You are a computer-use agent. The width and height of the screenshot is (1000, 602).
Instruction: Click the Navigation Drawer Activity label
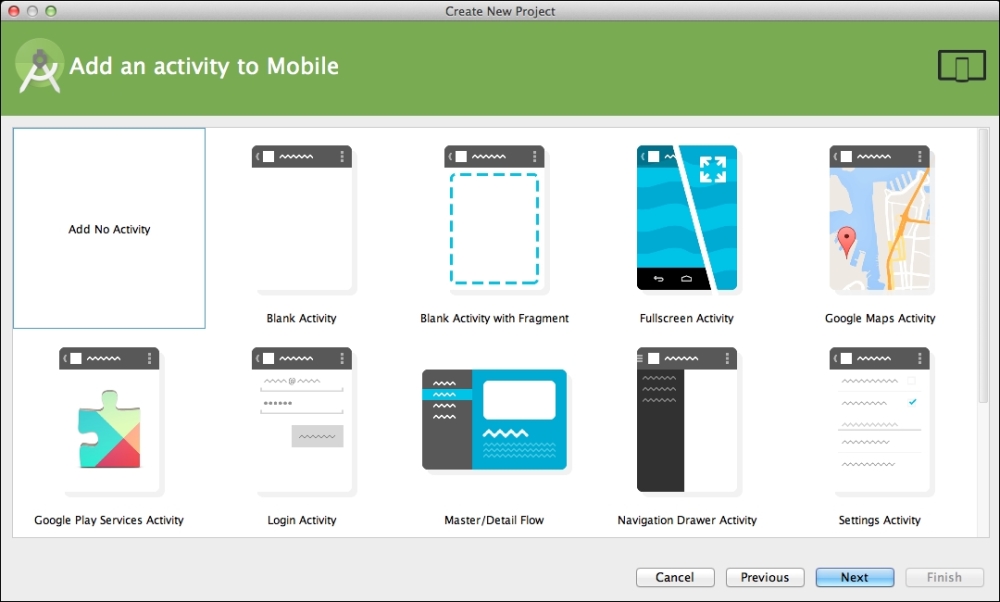coord(687,520)
